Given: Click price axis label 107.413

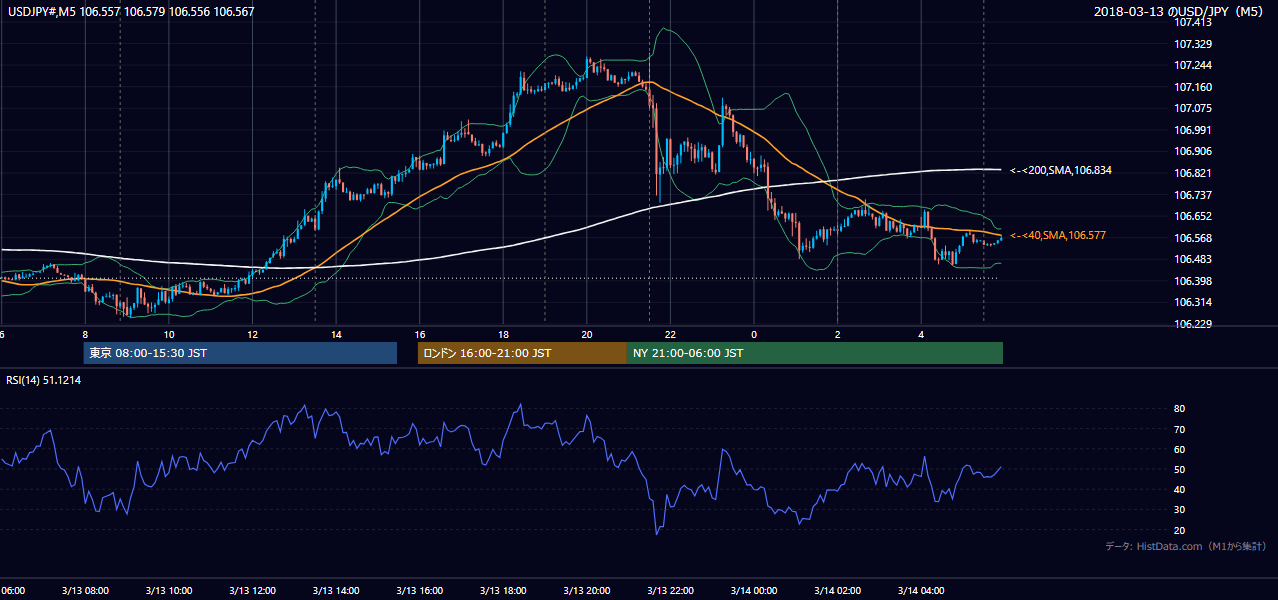Looking at the screenshot, I should point(1192,22).
